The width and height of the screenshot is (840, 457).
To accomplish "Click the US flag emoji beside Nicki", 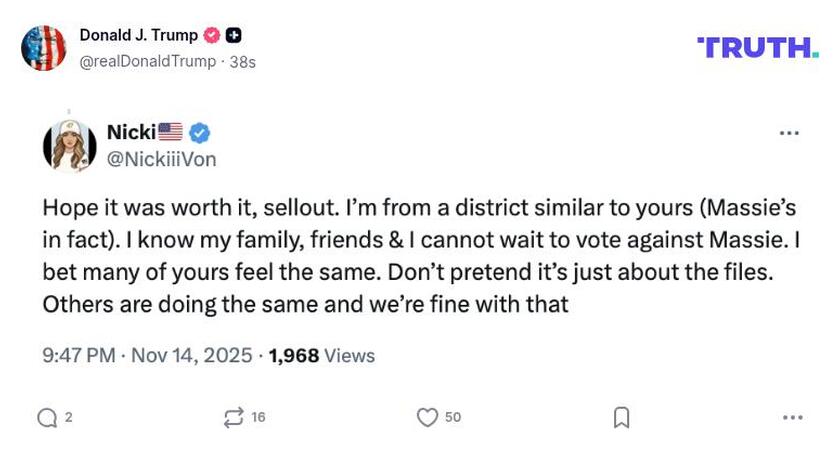I will (170, 133).
